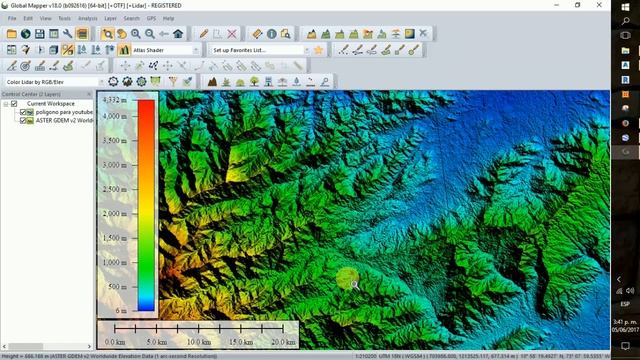Click the Lidar filter funnel icon
Image resolution: width=640 pixels, height=360 pixels.
(x=173, y=82)
